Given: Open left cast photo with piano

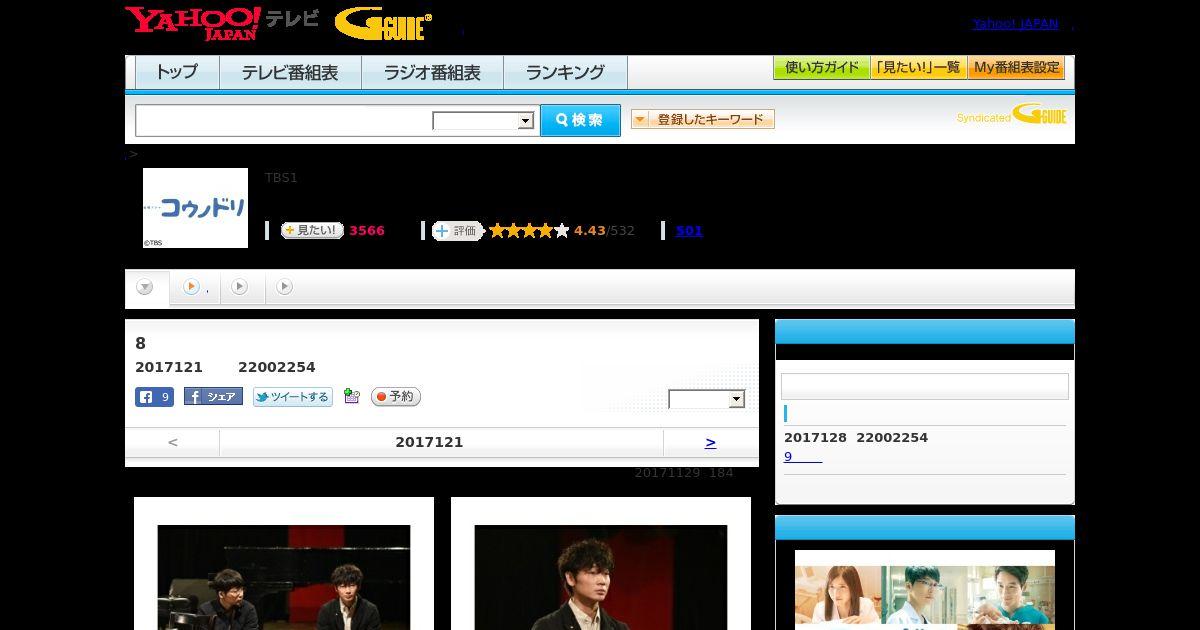Looking at the screenshot, I should coord(284,577).
